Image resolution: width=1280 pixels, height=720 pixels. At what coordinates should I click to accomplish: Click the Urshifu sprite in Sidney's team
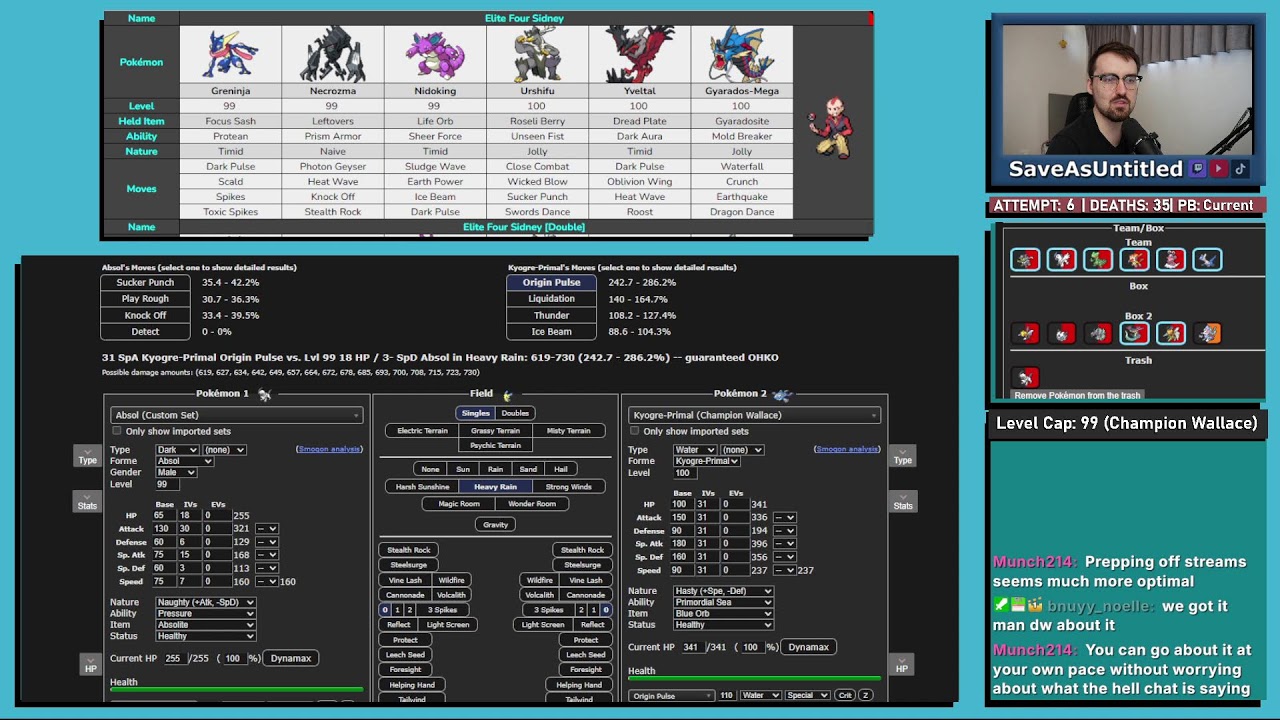pos(537,55)
